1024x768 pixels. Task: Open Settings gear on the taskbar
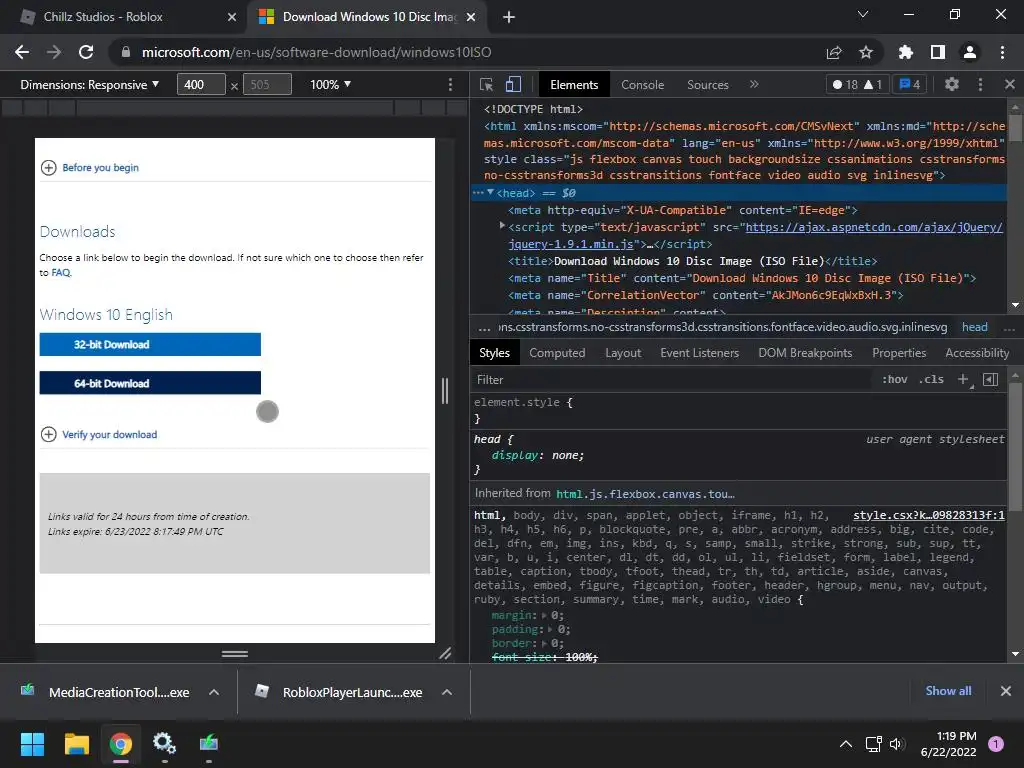pos(164,744)
